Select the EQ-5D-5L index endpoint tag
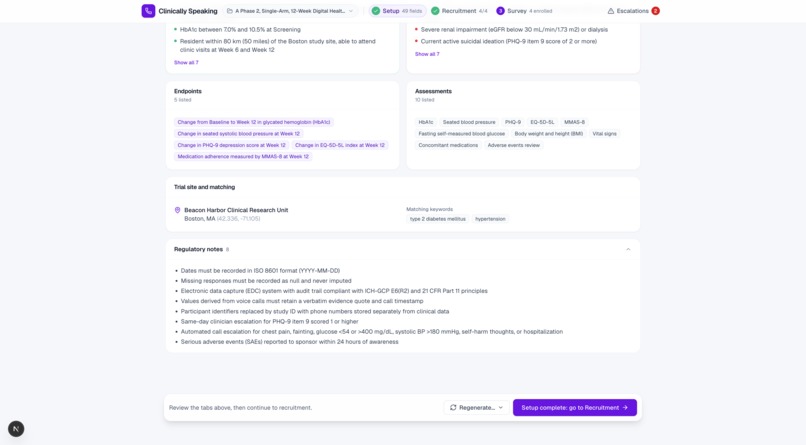 [x=340, y=145]
